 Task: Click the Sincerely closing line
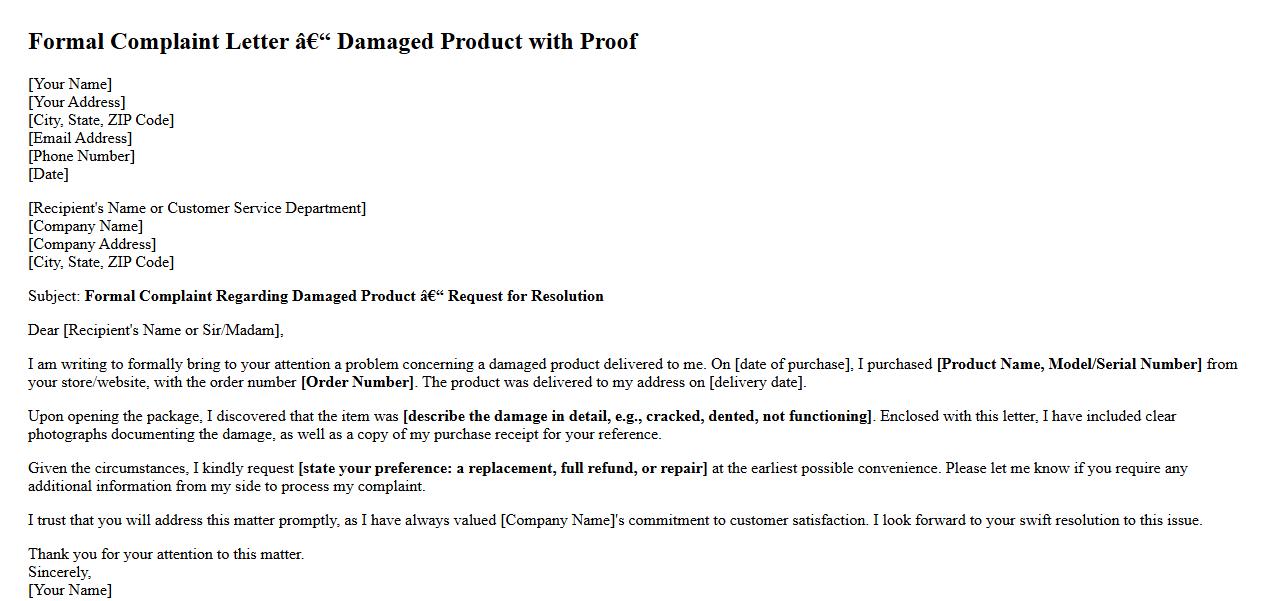[x=59, y=572]
